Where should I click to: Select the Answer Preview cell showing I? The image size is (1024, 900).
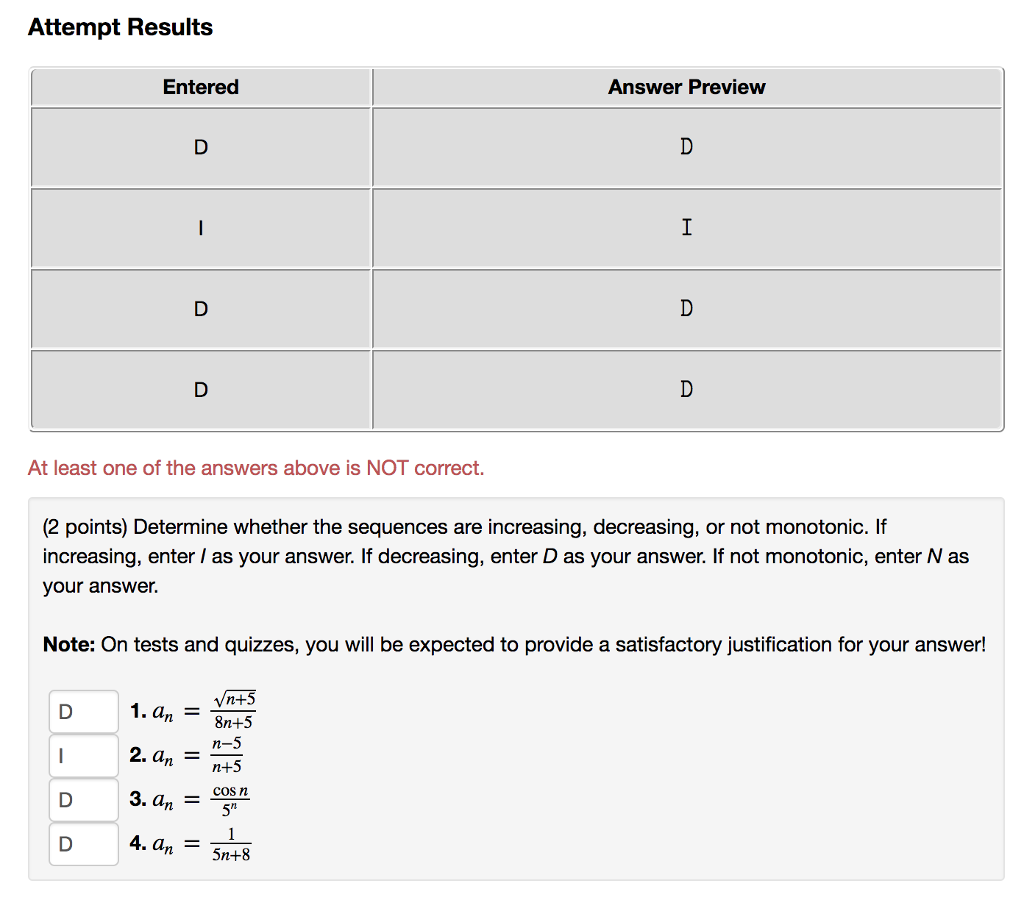[686, 228]
